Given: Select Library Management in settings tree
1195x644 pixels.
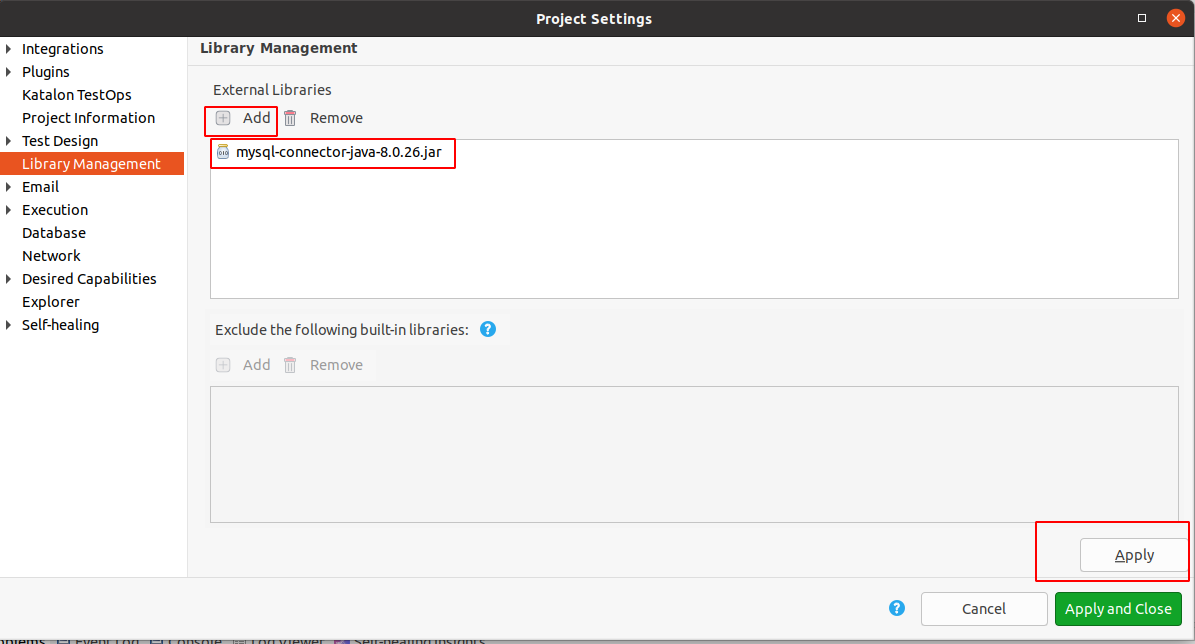Looking at the screenshot, I should 91,164.
